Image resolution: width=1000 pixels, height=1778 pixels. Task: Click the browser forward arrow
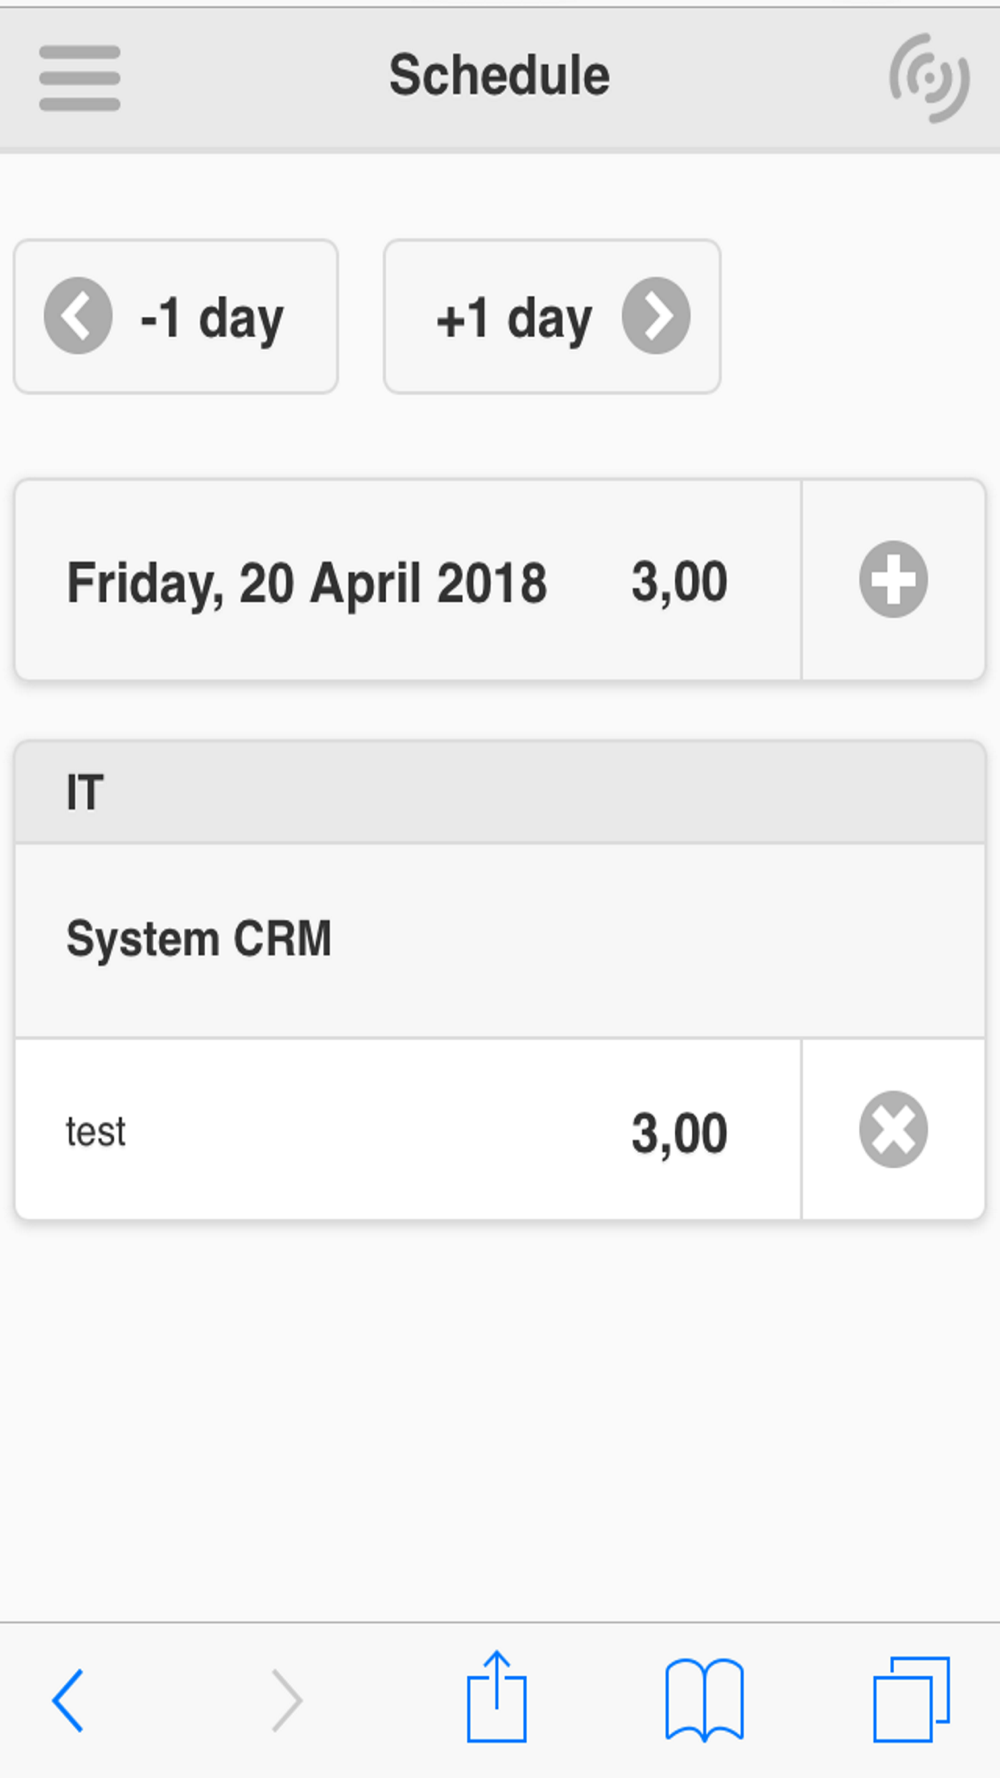pos(287,1700)
